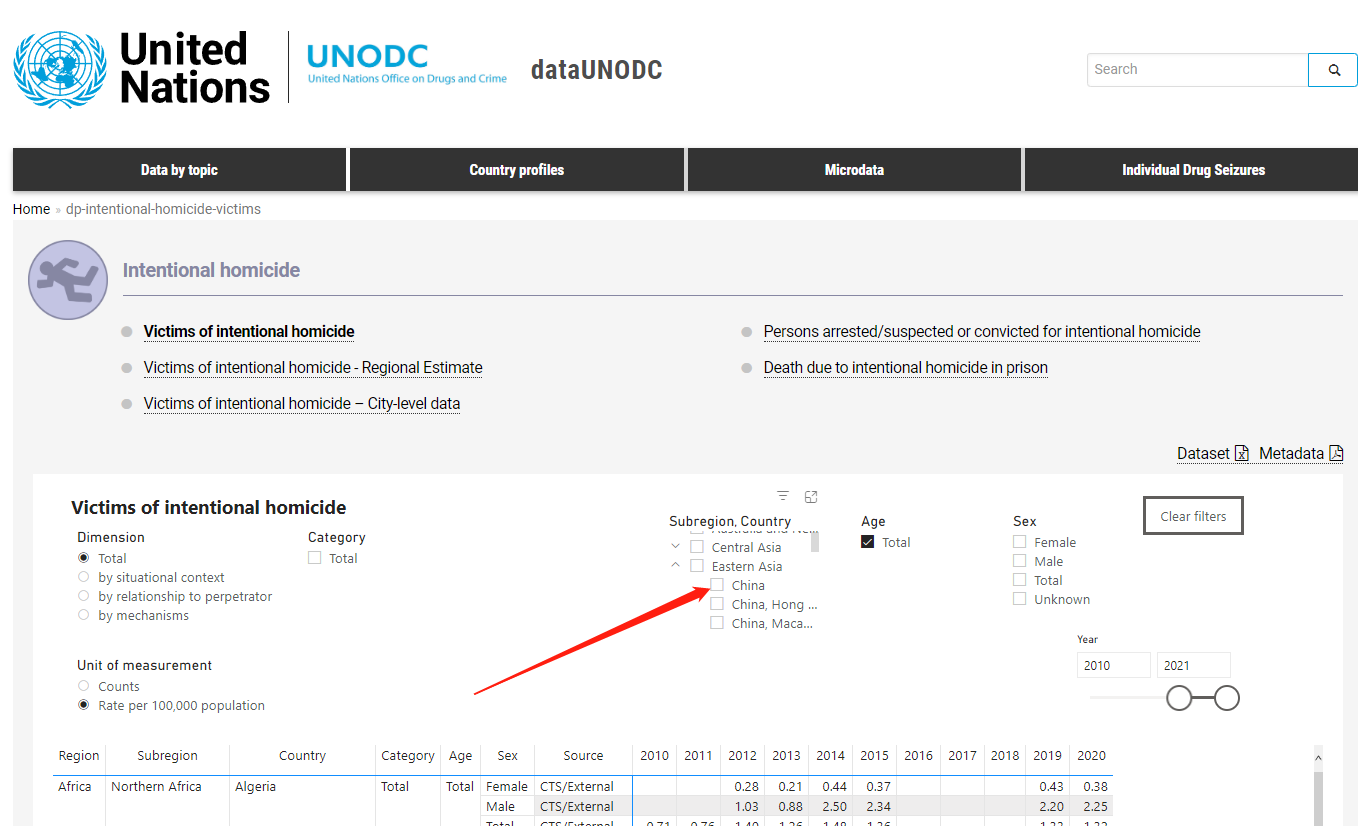Viewport: 1358px width, 826px height.
Task: Click into the Search text field
Action: (1196, 70)
